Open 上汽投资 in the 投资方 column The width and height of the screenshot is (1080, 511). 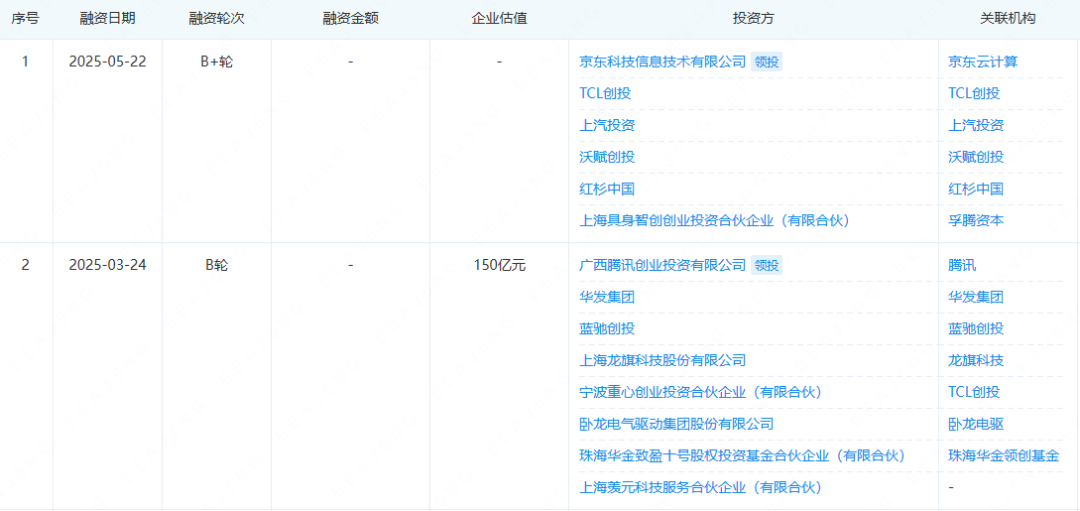point(607,125)
